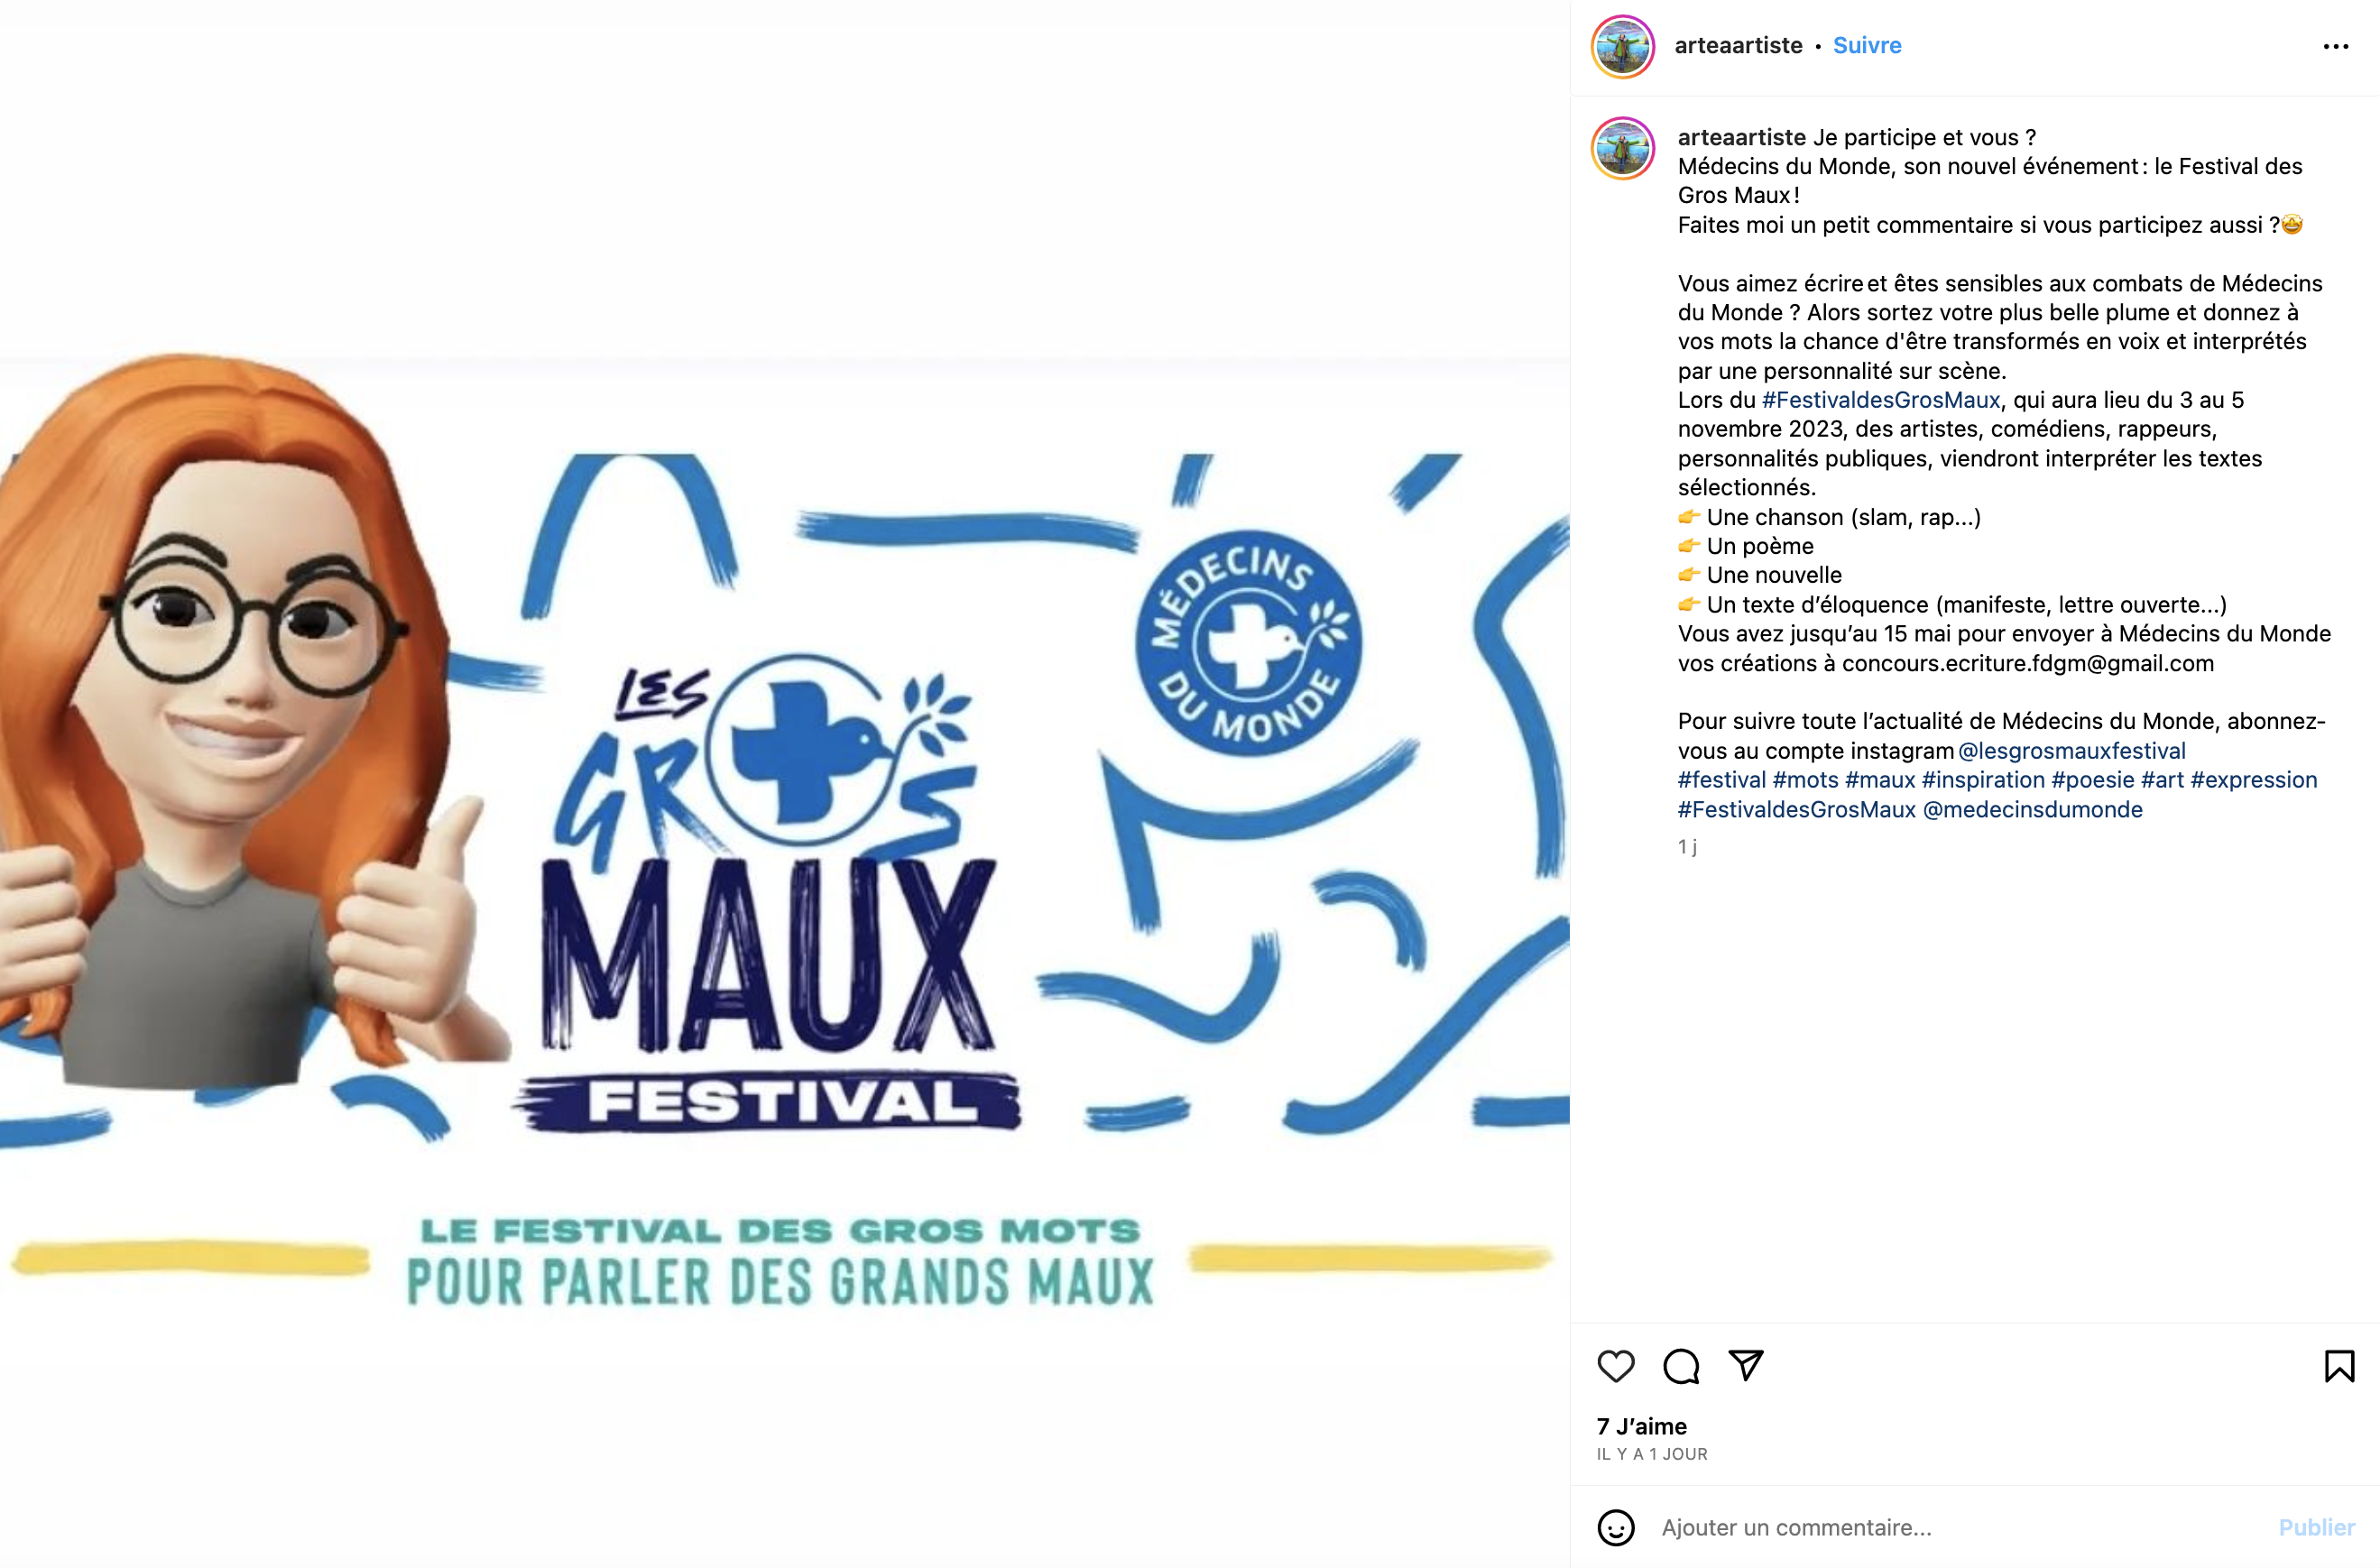Open the #festival hashtag
Viewport: 2380px width, 1568px height.
tap(1721, 780)
